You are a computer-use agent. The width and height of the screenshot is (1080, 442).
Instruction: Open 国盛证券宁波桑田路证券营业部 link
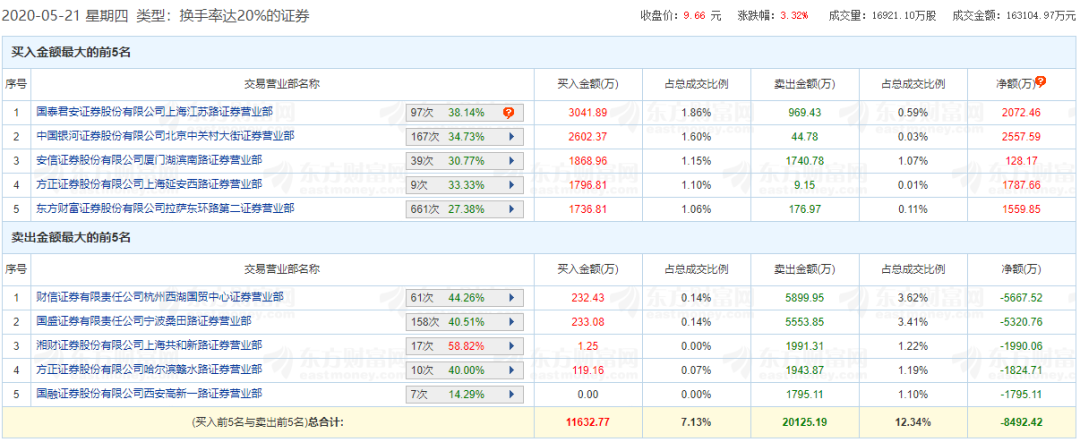click(143, 322)
